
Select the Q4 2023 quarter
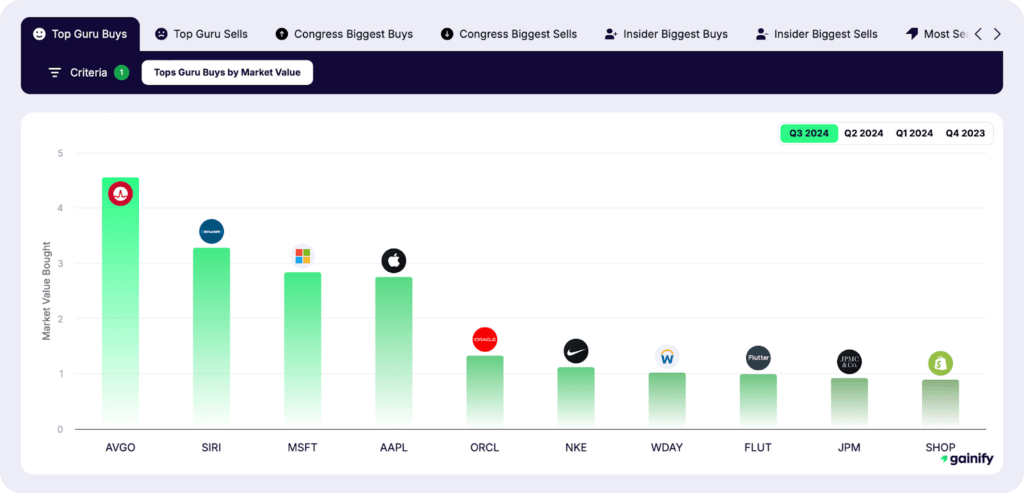pyautogui.click(x=965, y=133)
